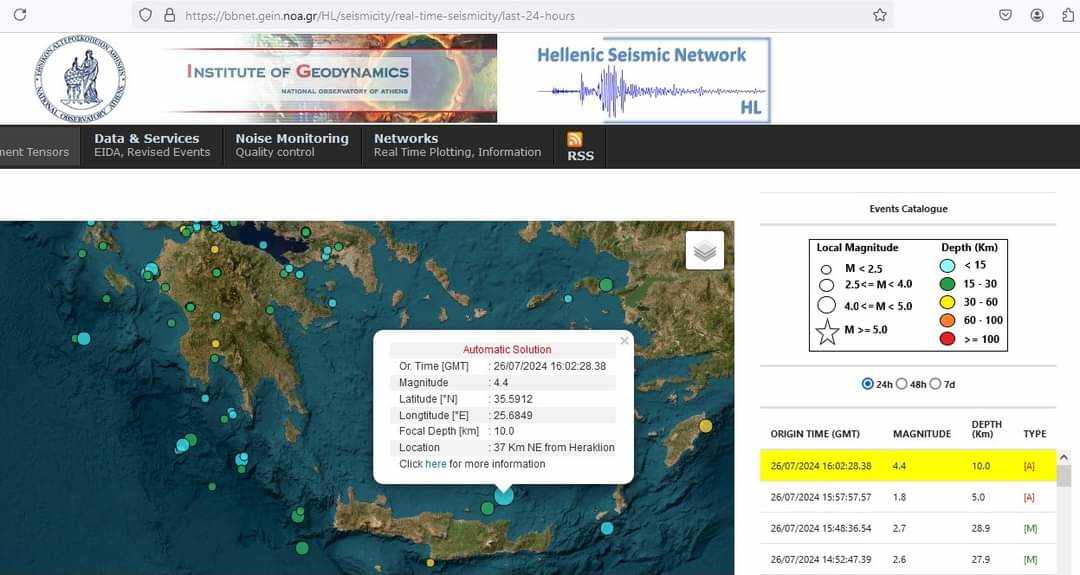Viewport: 1080px width, 575px height.
Task: Select the 24h time range radio
Action: pos(867,384)
